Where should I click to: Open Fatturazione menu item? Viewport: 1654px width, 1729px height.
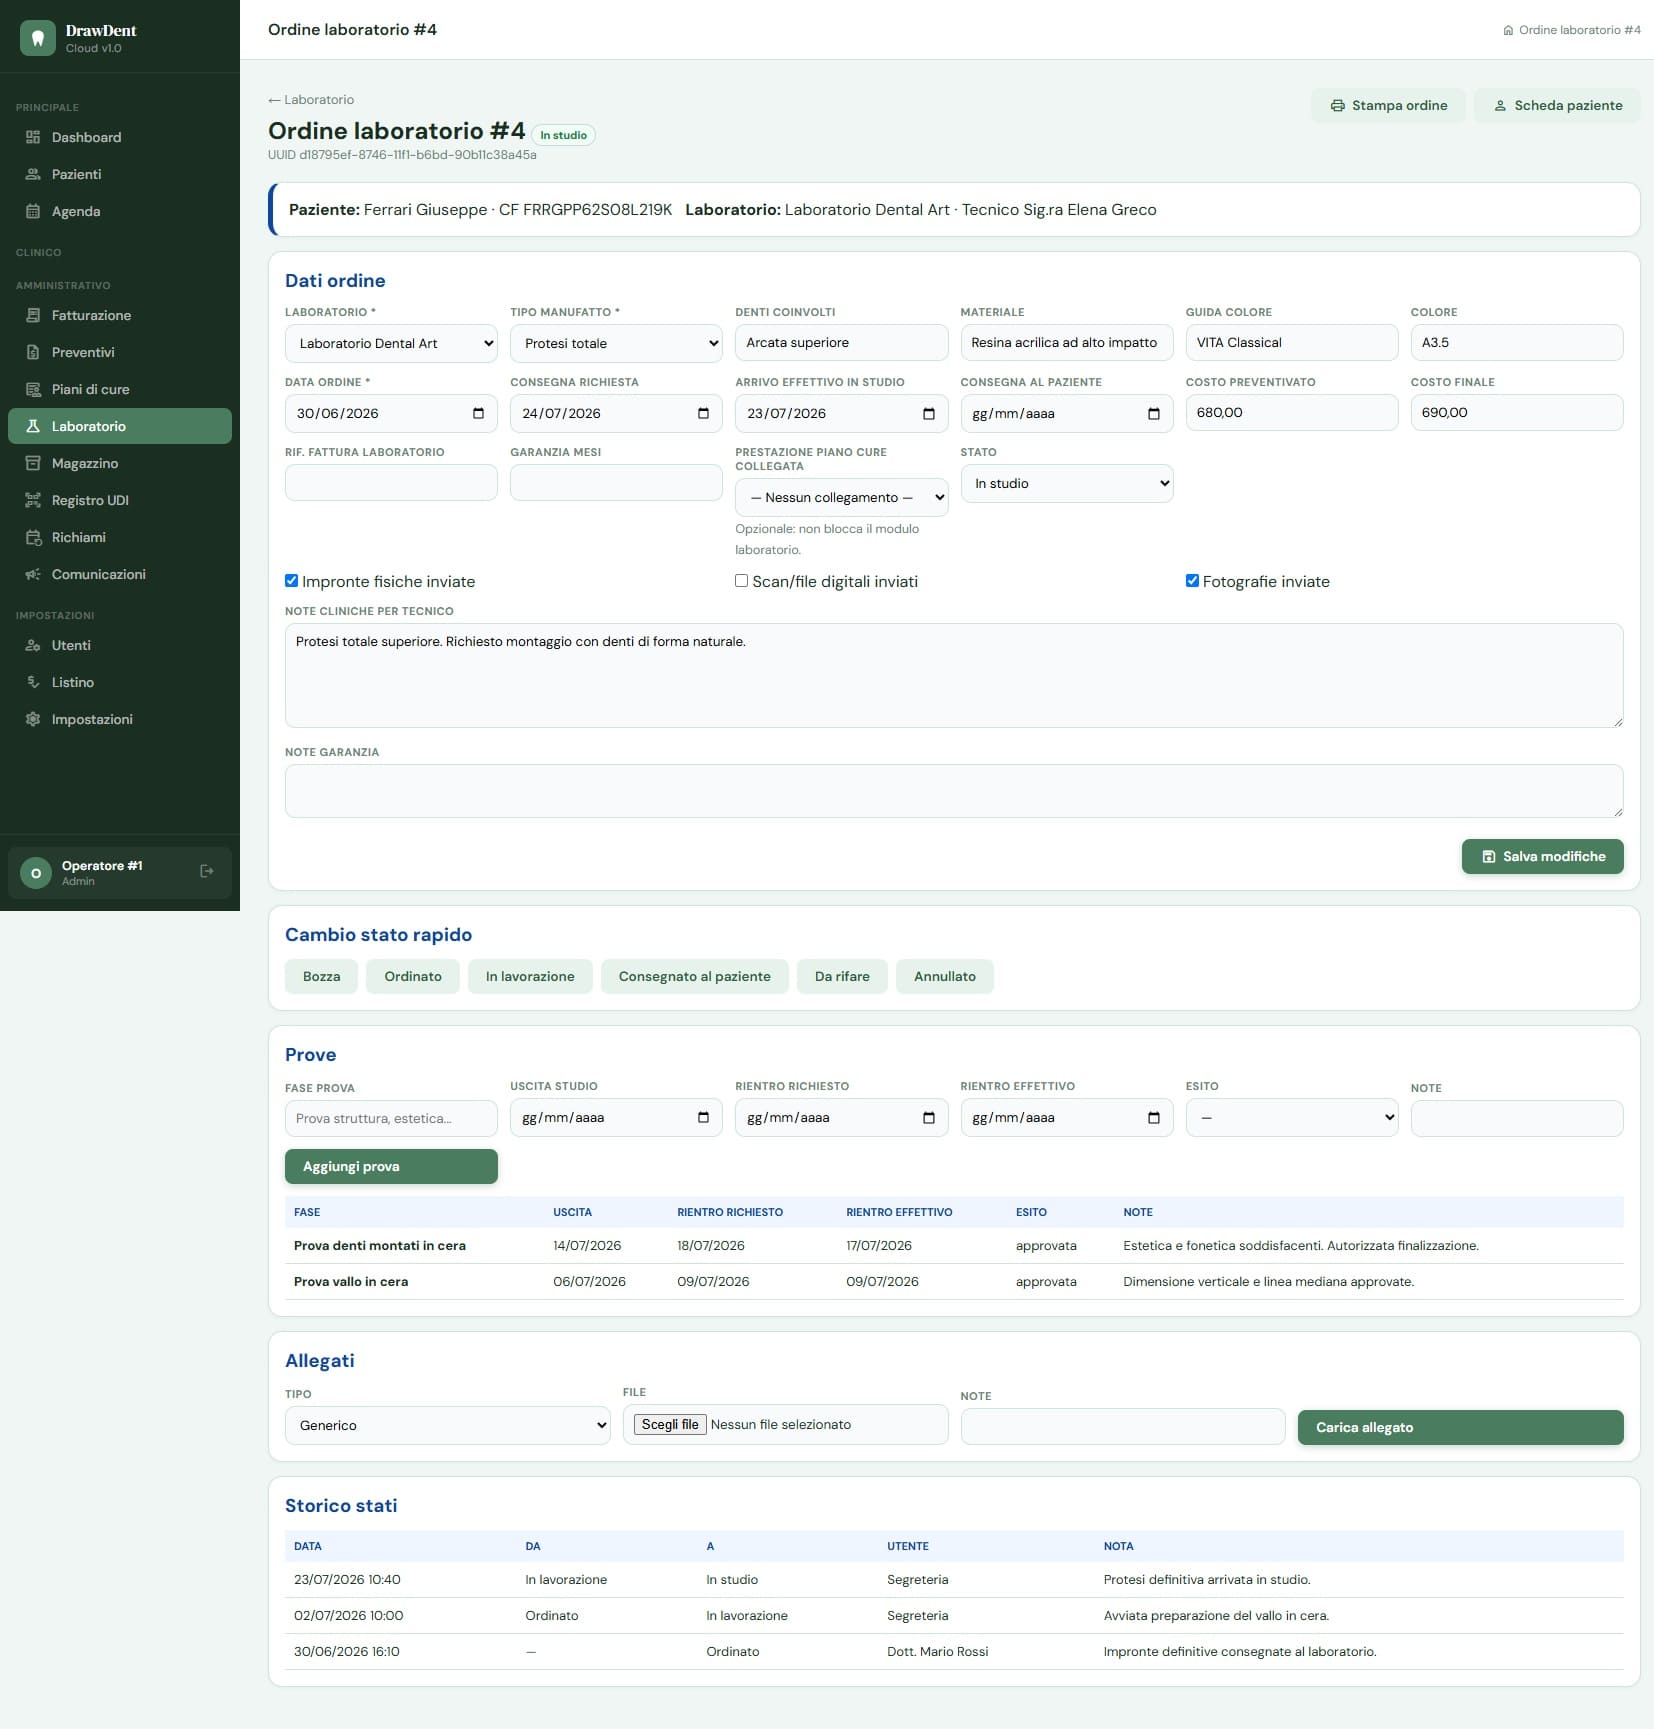coord(120,315)
